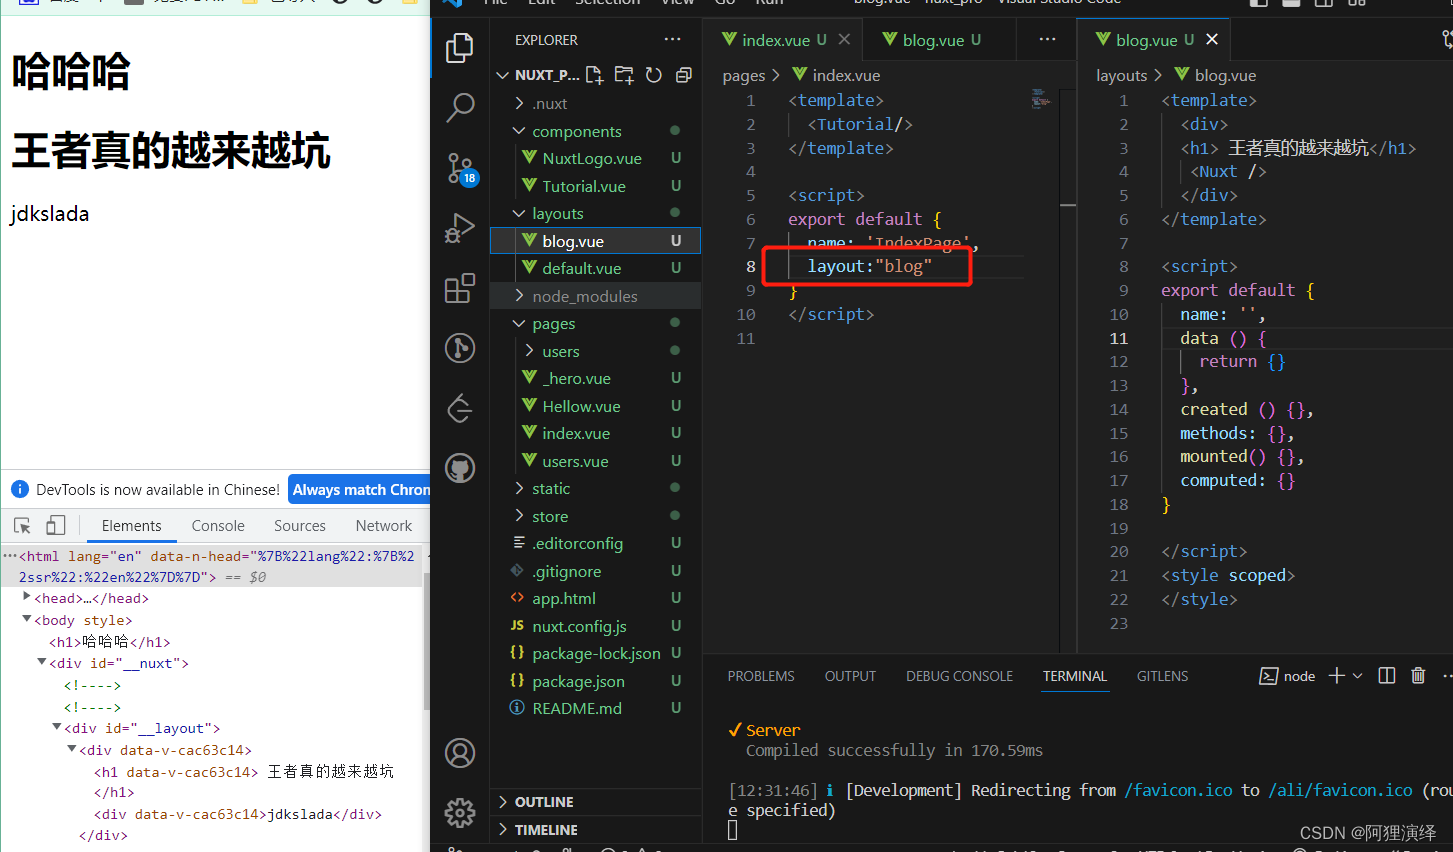Open the Search view in activity bar
The width and height of the screenshot is (1453, 852).
point(460,107)
